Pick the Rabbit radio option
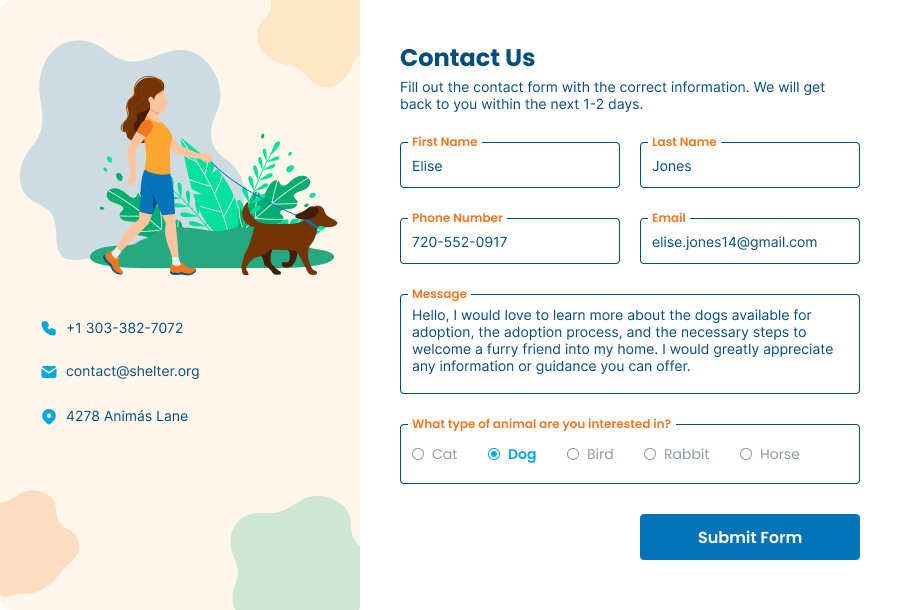The width and height of the screenshot is (900, 610). click(x=650, y=454)
